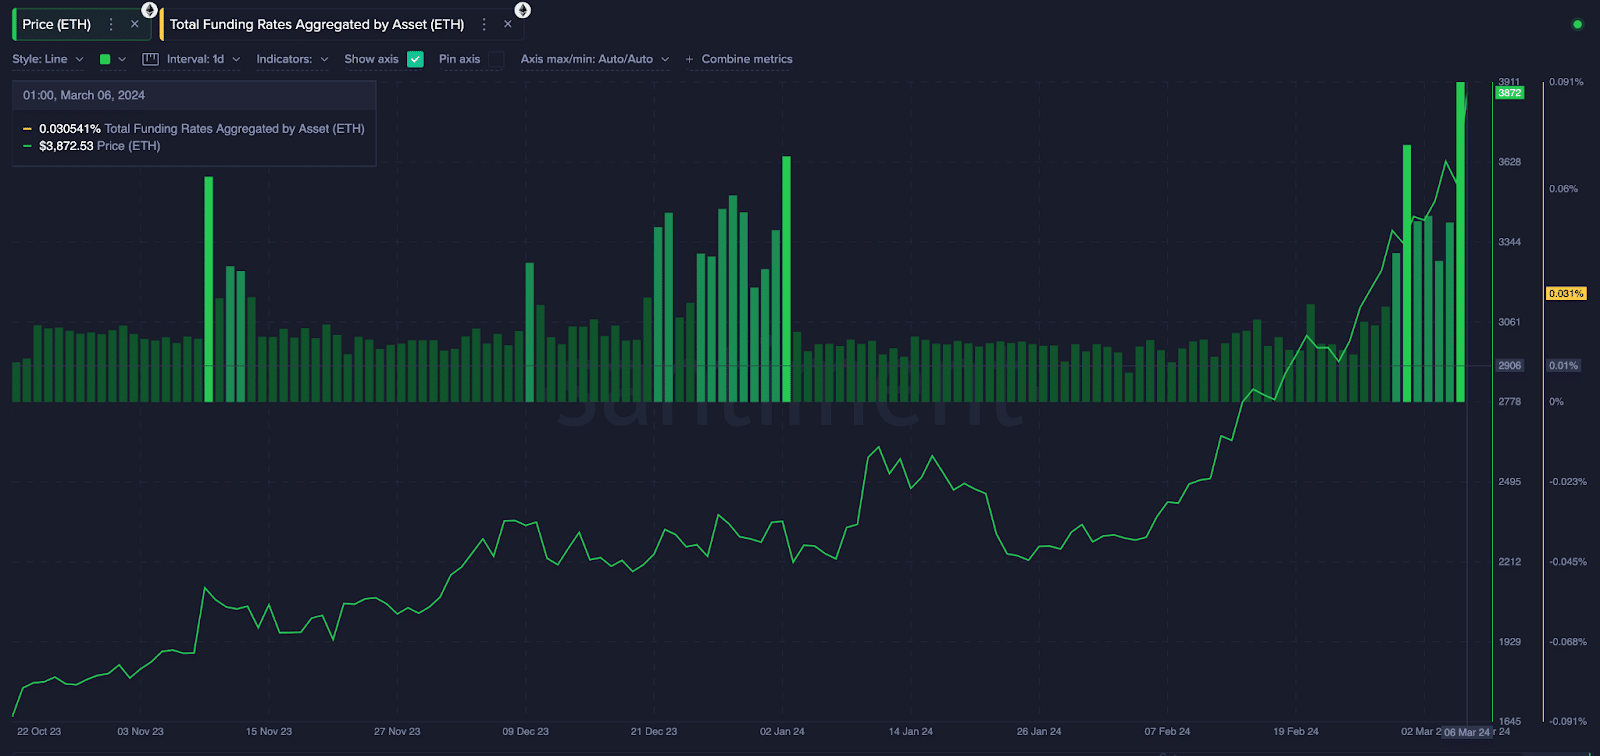Remove the Price (ETH) metric

point(134,24)
